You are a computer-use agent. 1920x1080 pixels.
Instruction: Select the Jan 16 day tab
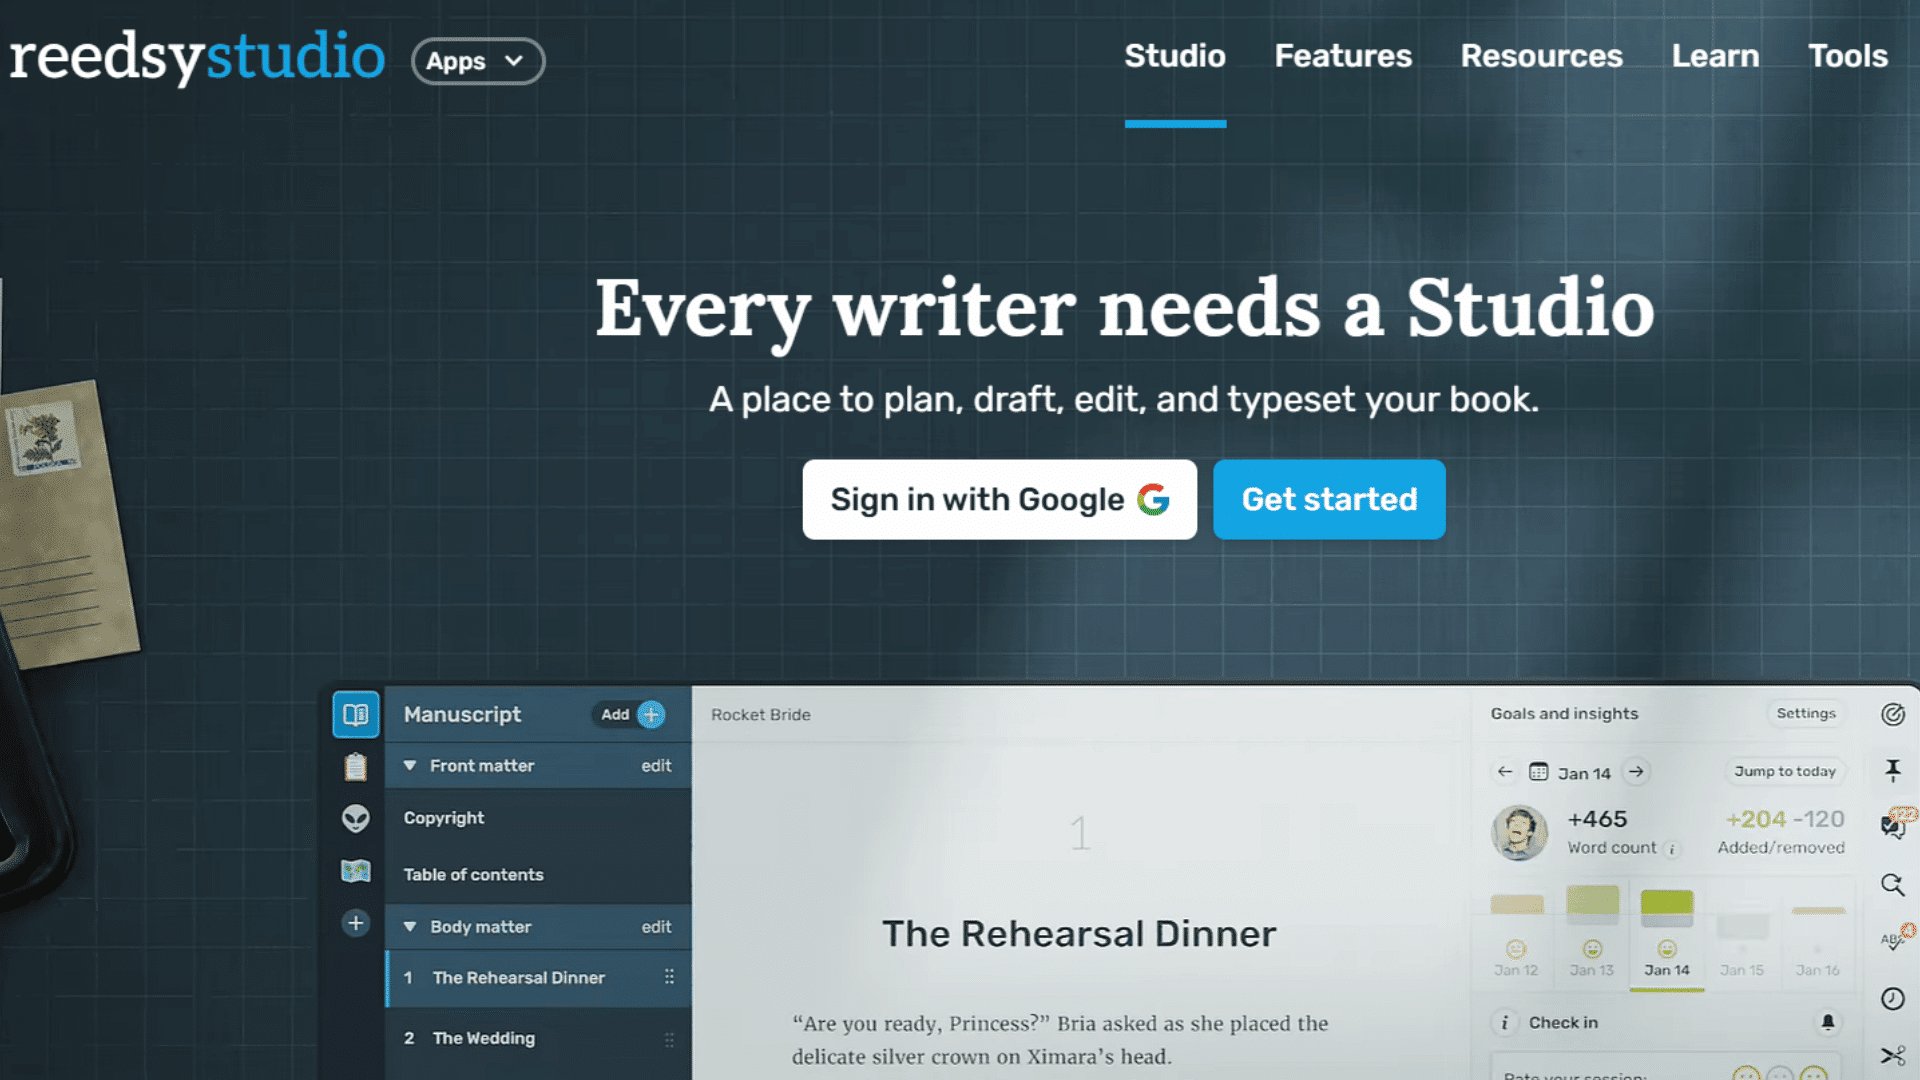1817,970
